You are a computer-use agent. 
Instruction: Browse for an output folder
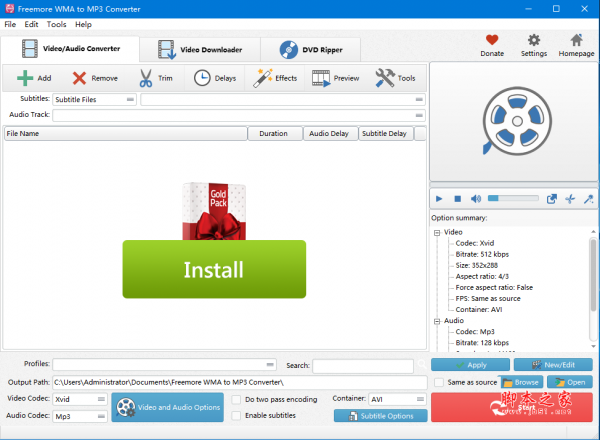(x=521, y=382)
